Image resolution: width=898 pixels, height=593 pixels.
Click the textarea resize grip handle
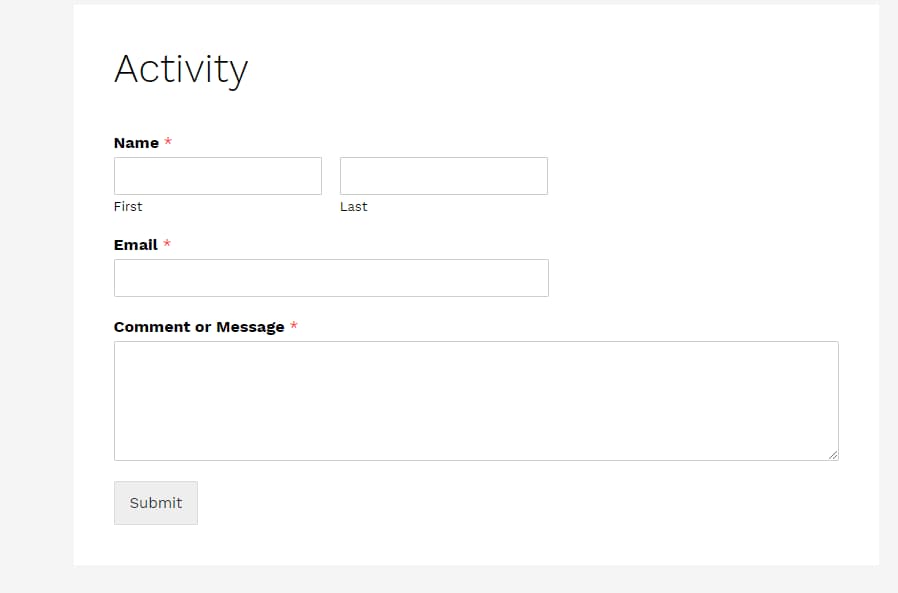[834, 456]
